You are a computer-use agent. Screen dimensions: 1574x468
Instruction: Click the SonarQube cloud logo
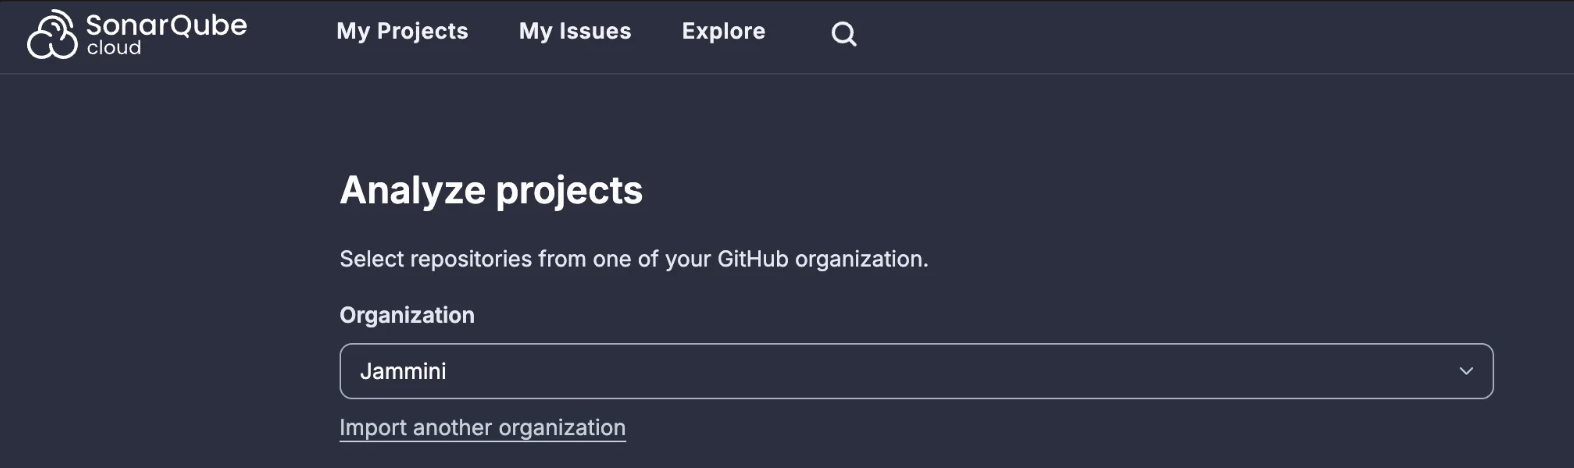click(x=137, y=34)
